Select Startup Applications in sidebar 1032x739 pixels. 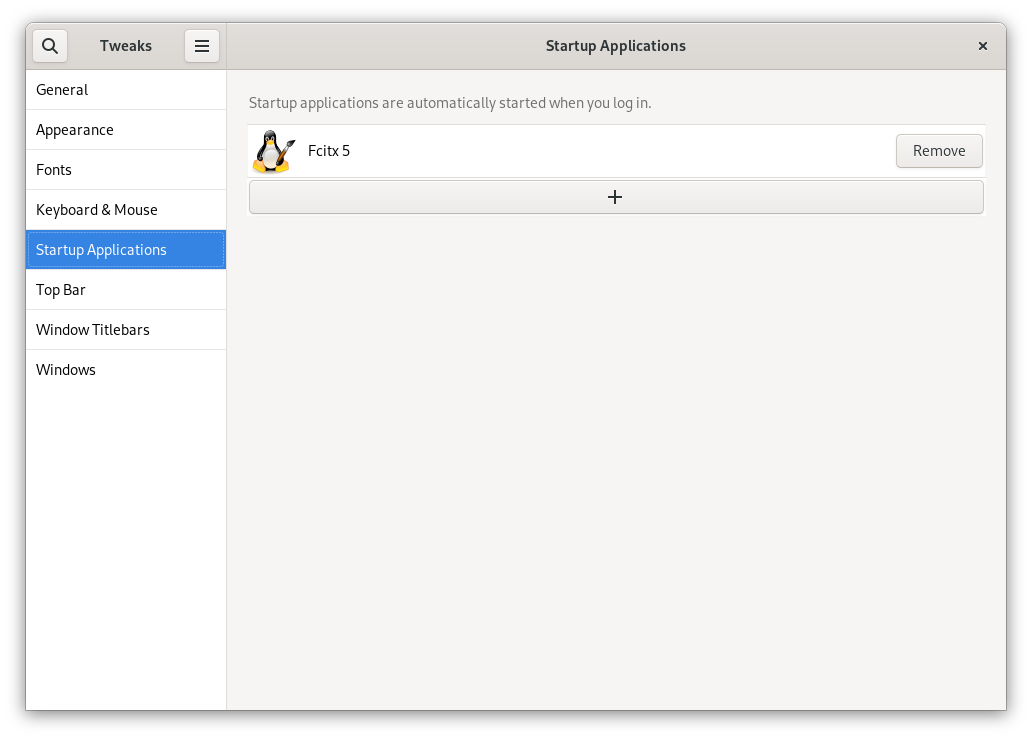(x=126, y=250)
